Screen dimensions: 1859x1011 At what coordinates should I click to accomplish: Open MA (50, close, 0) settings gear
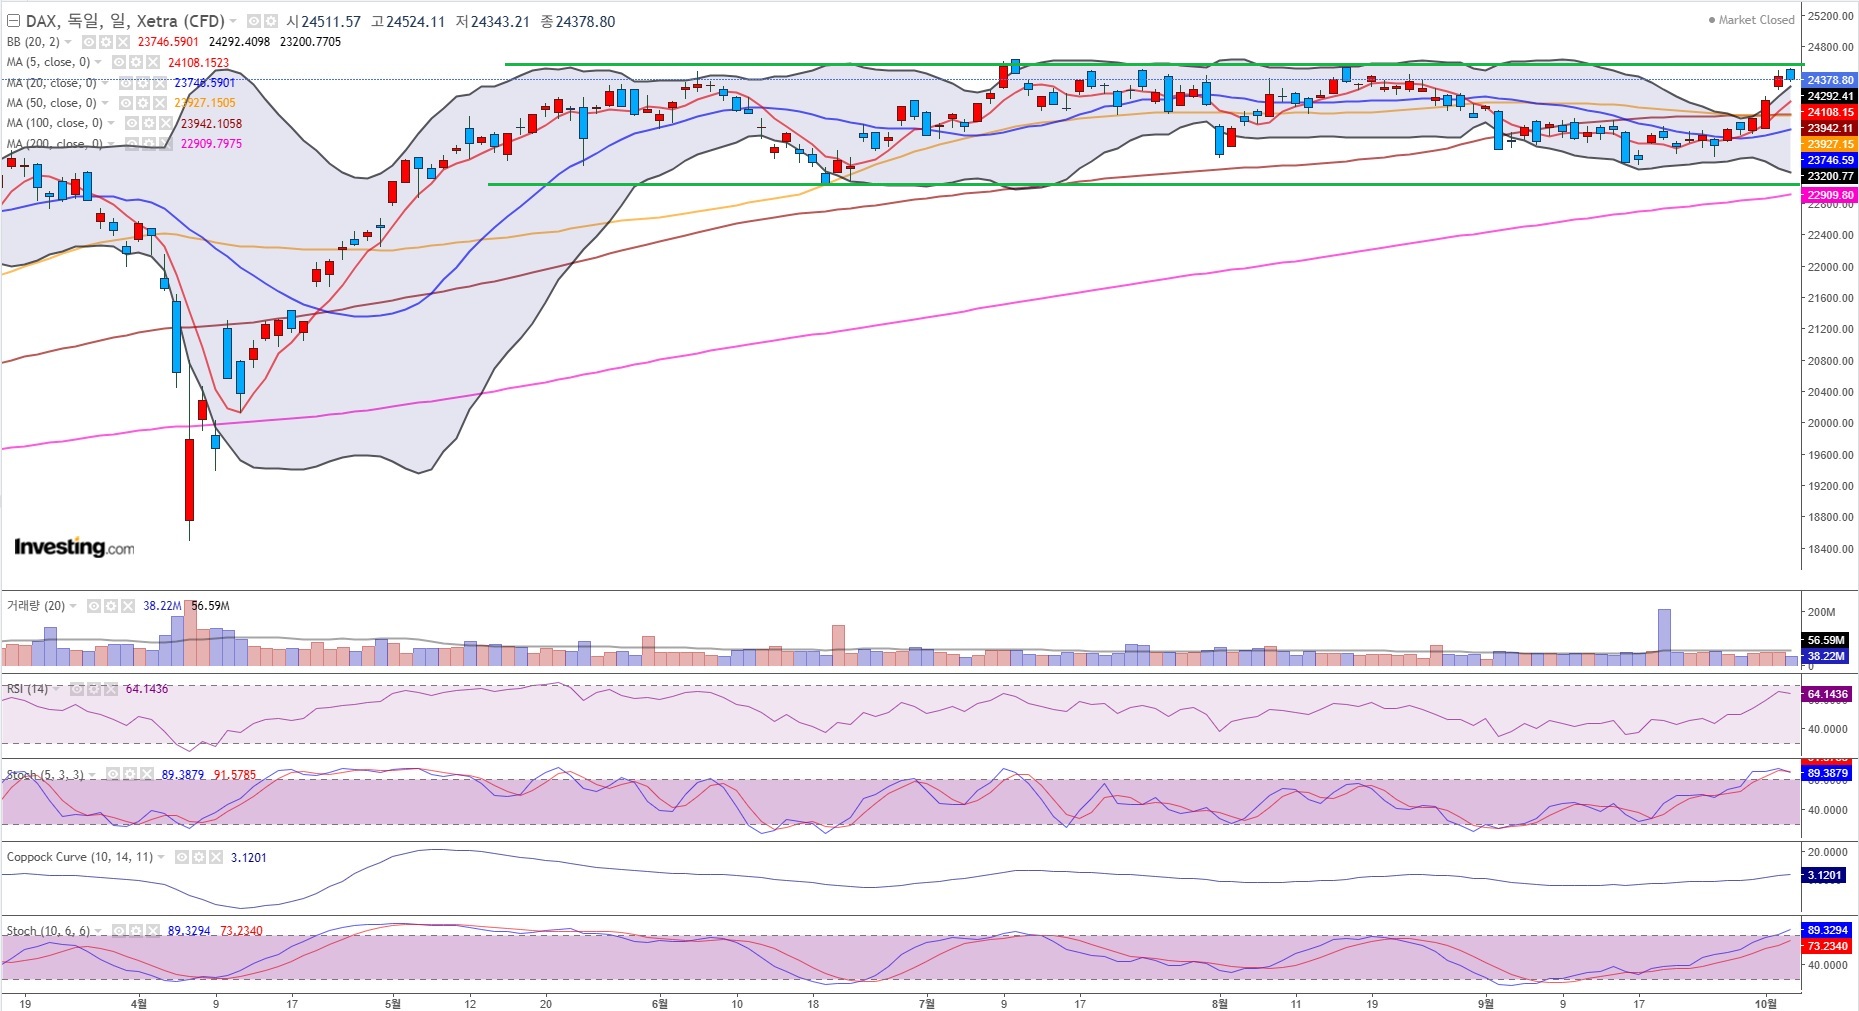pyautogui.click(x=142, y=103)
